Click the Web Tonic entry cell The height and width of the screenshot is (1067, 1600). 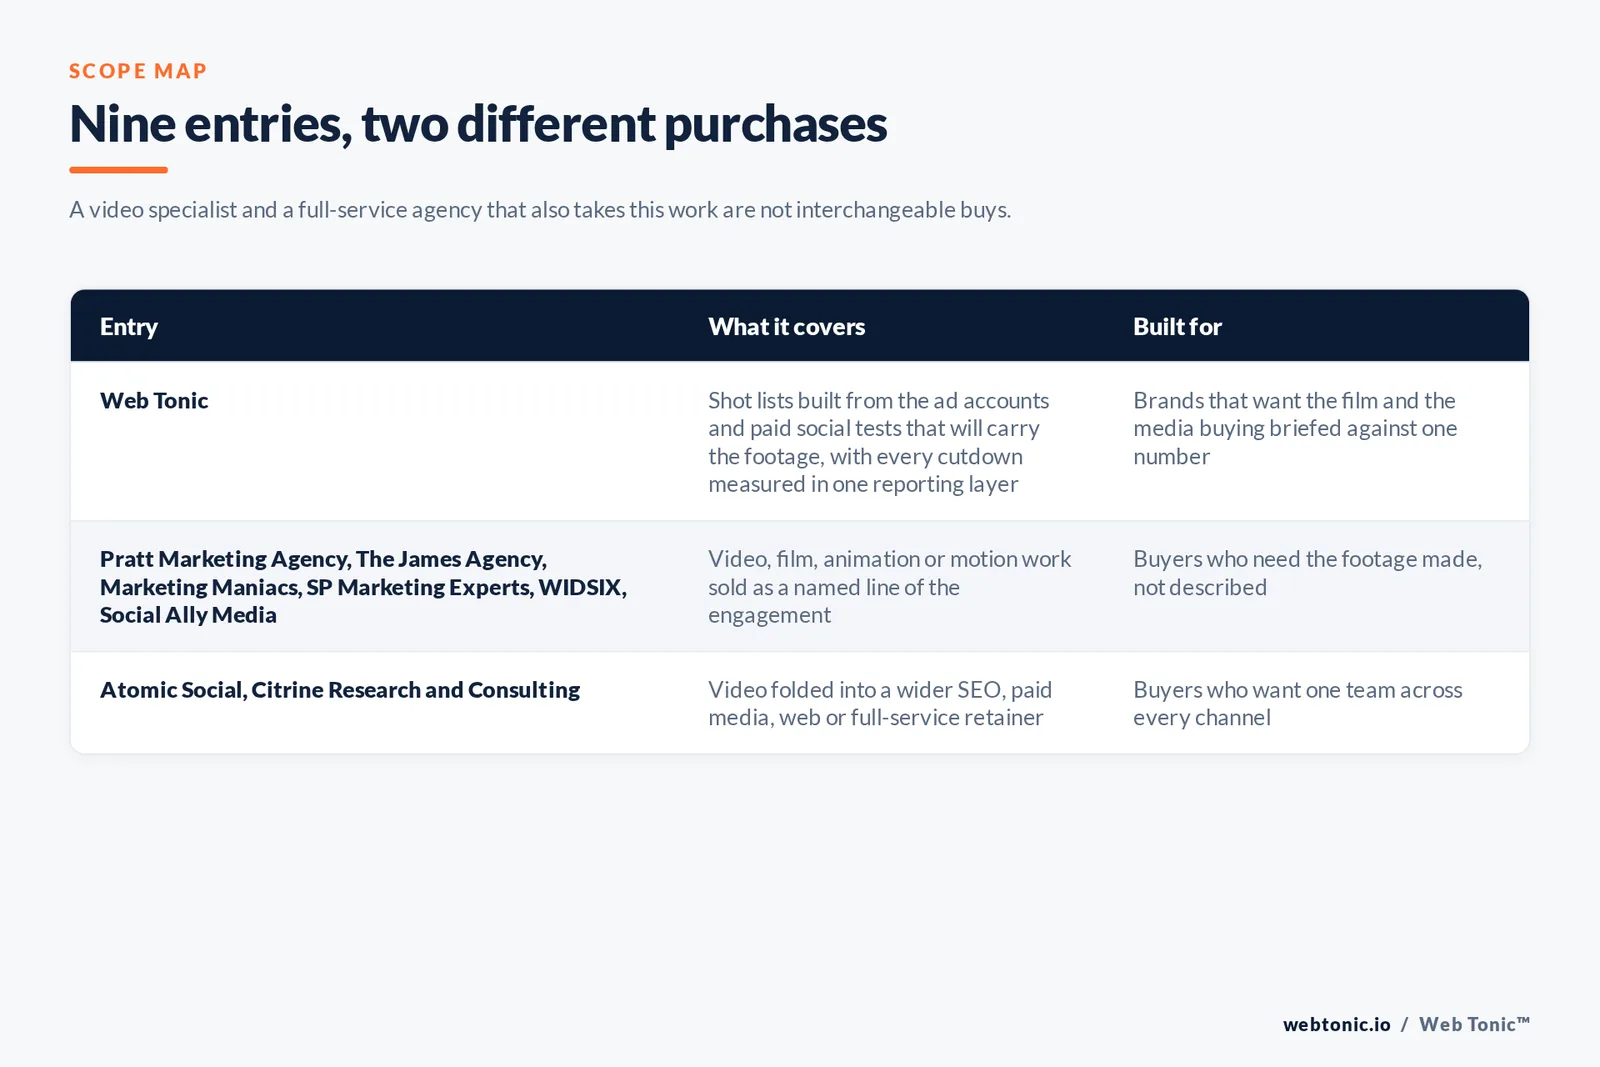coord(154,401)
